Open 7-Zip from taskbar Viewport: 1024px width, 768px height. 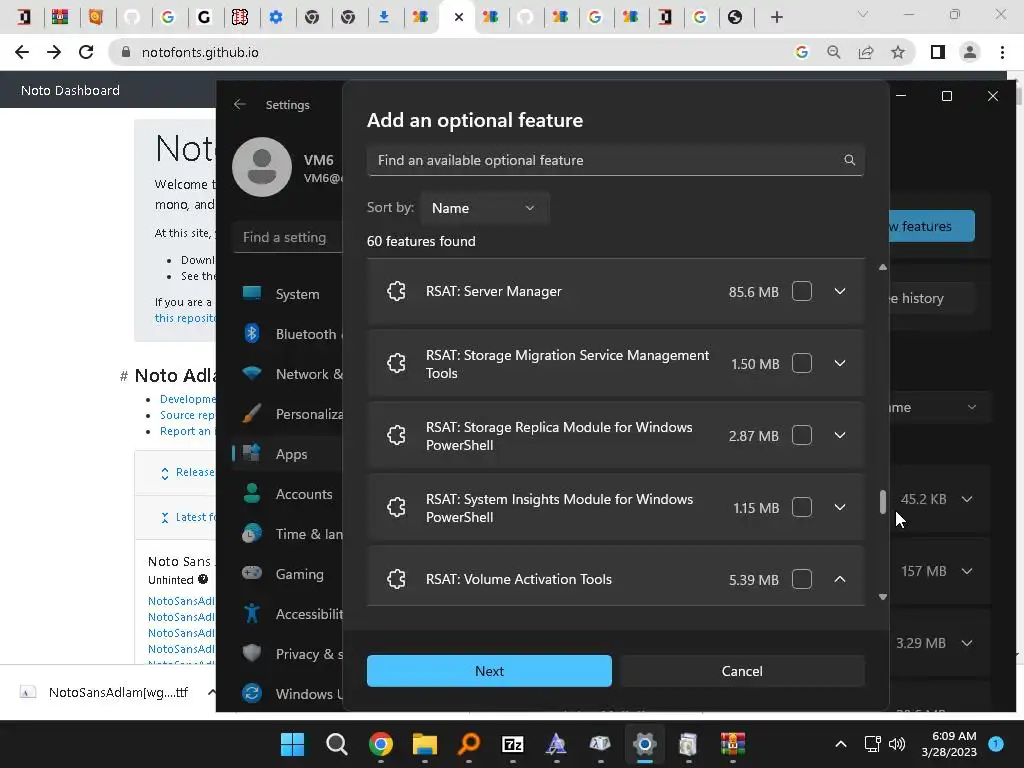[x=513, y=744]
